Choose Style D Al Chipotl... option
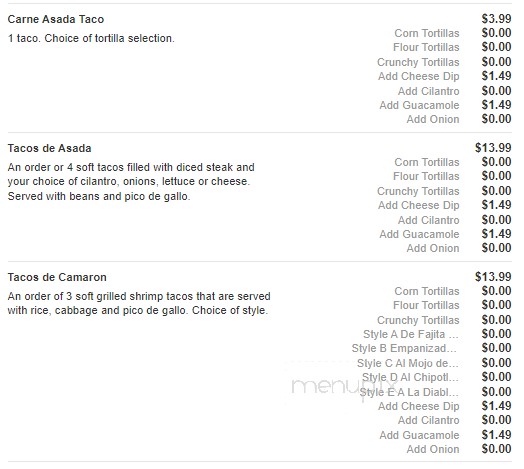Viewport: 524px width, 469px height. point(410,377)
